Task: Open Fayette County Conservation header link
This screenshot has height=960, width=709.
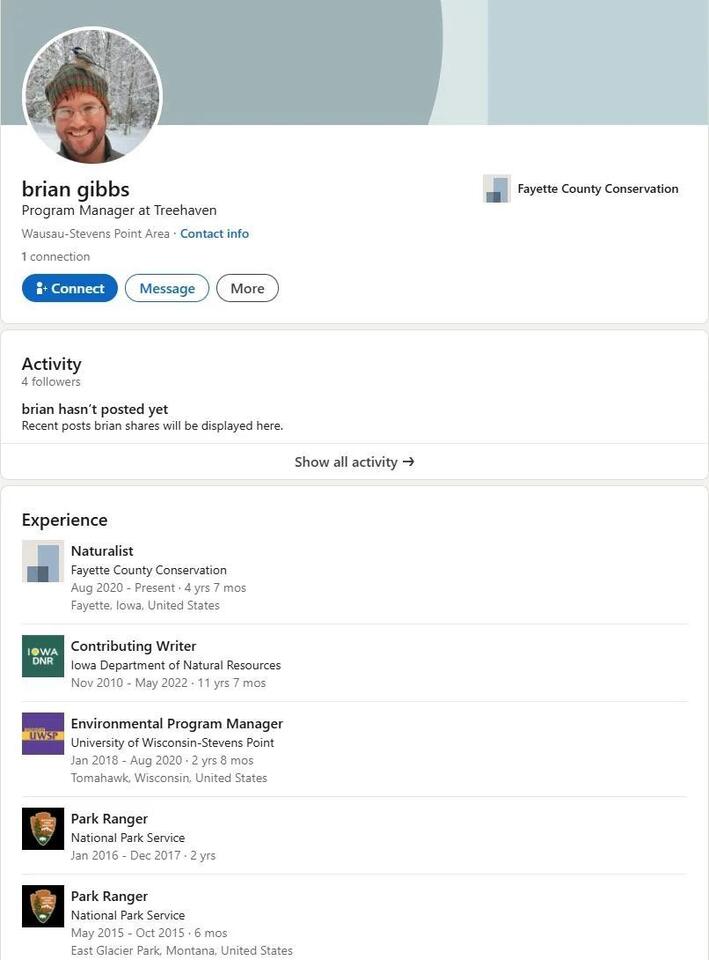Action: 598,189
